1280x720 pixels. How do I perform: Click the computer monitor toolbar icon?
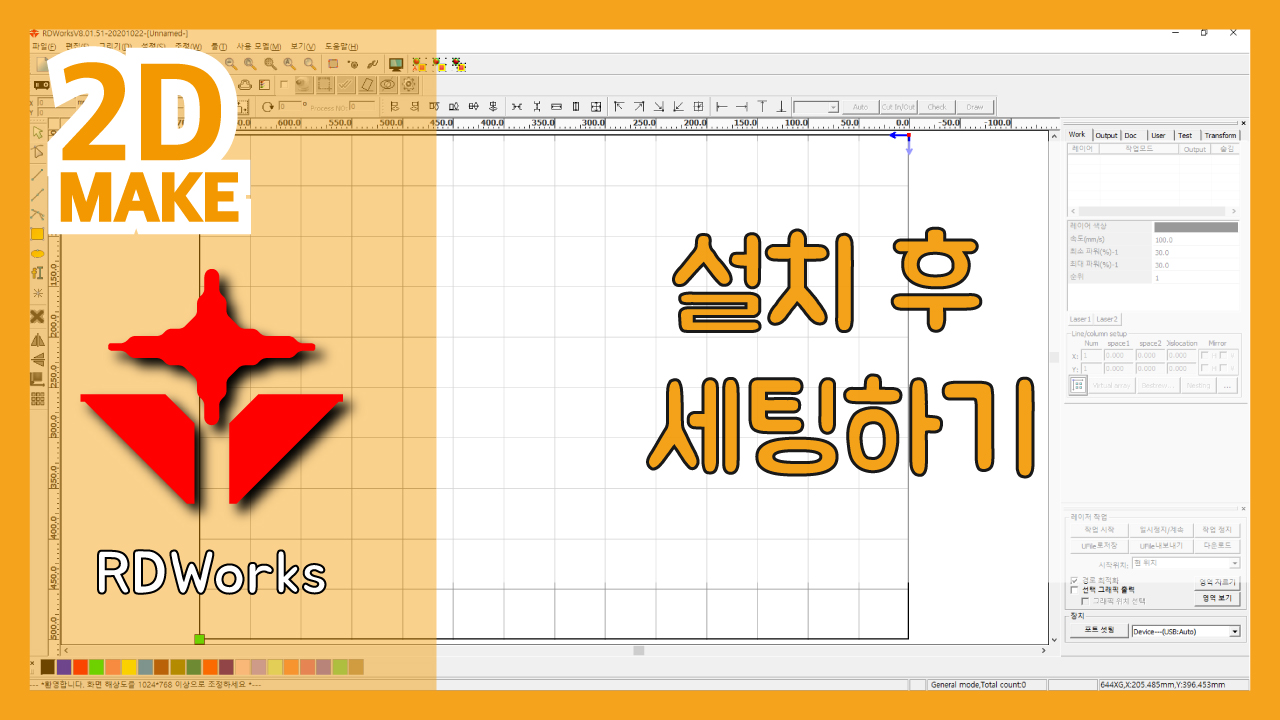click(x=396, y=64)
